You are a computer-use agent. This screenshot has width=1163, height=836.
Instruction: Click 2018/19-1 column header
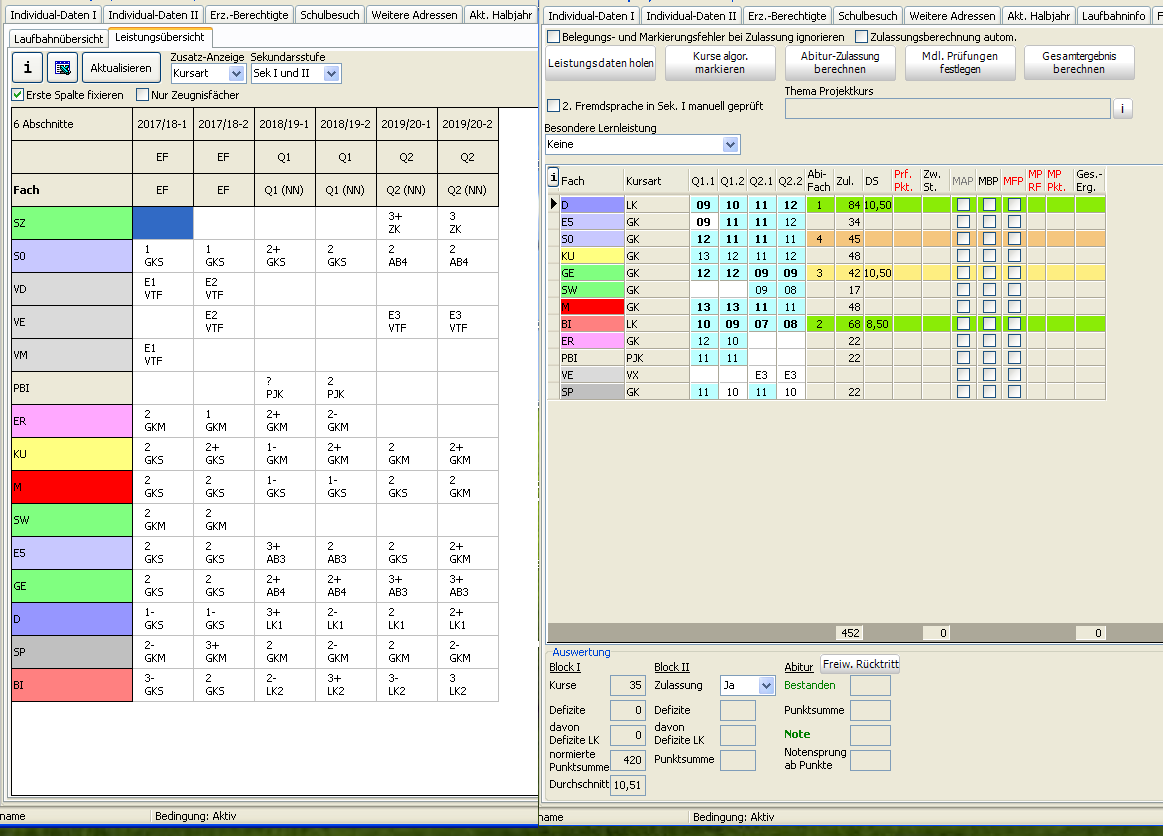pos(284,124)
